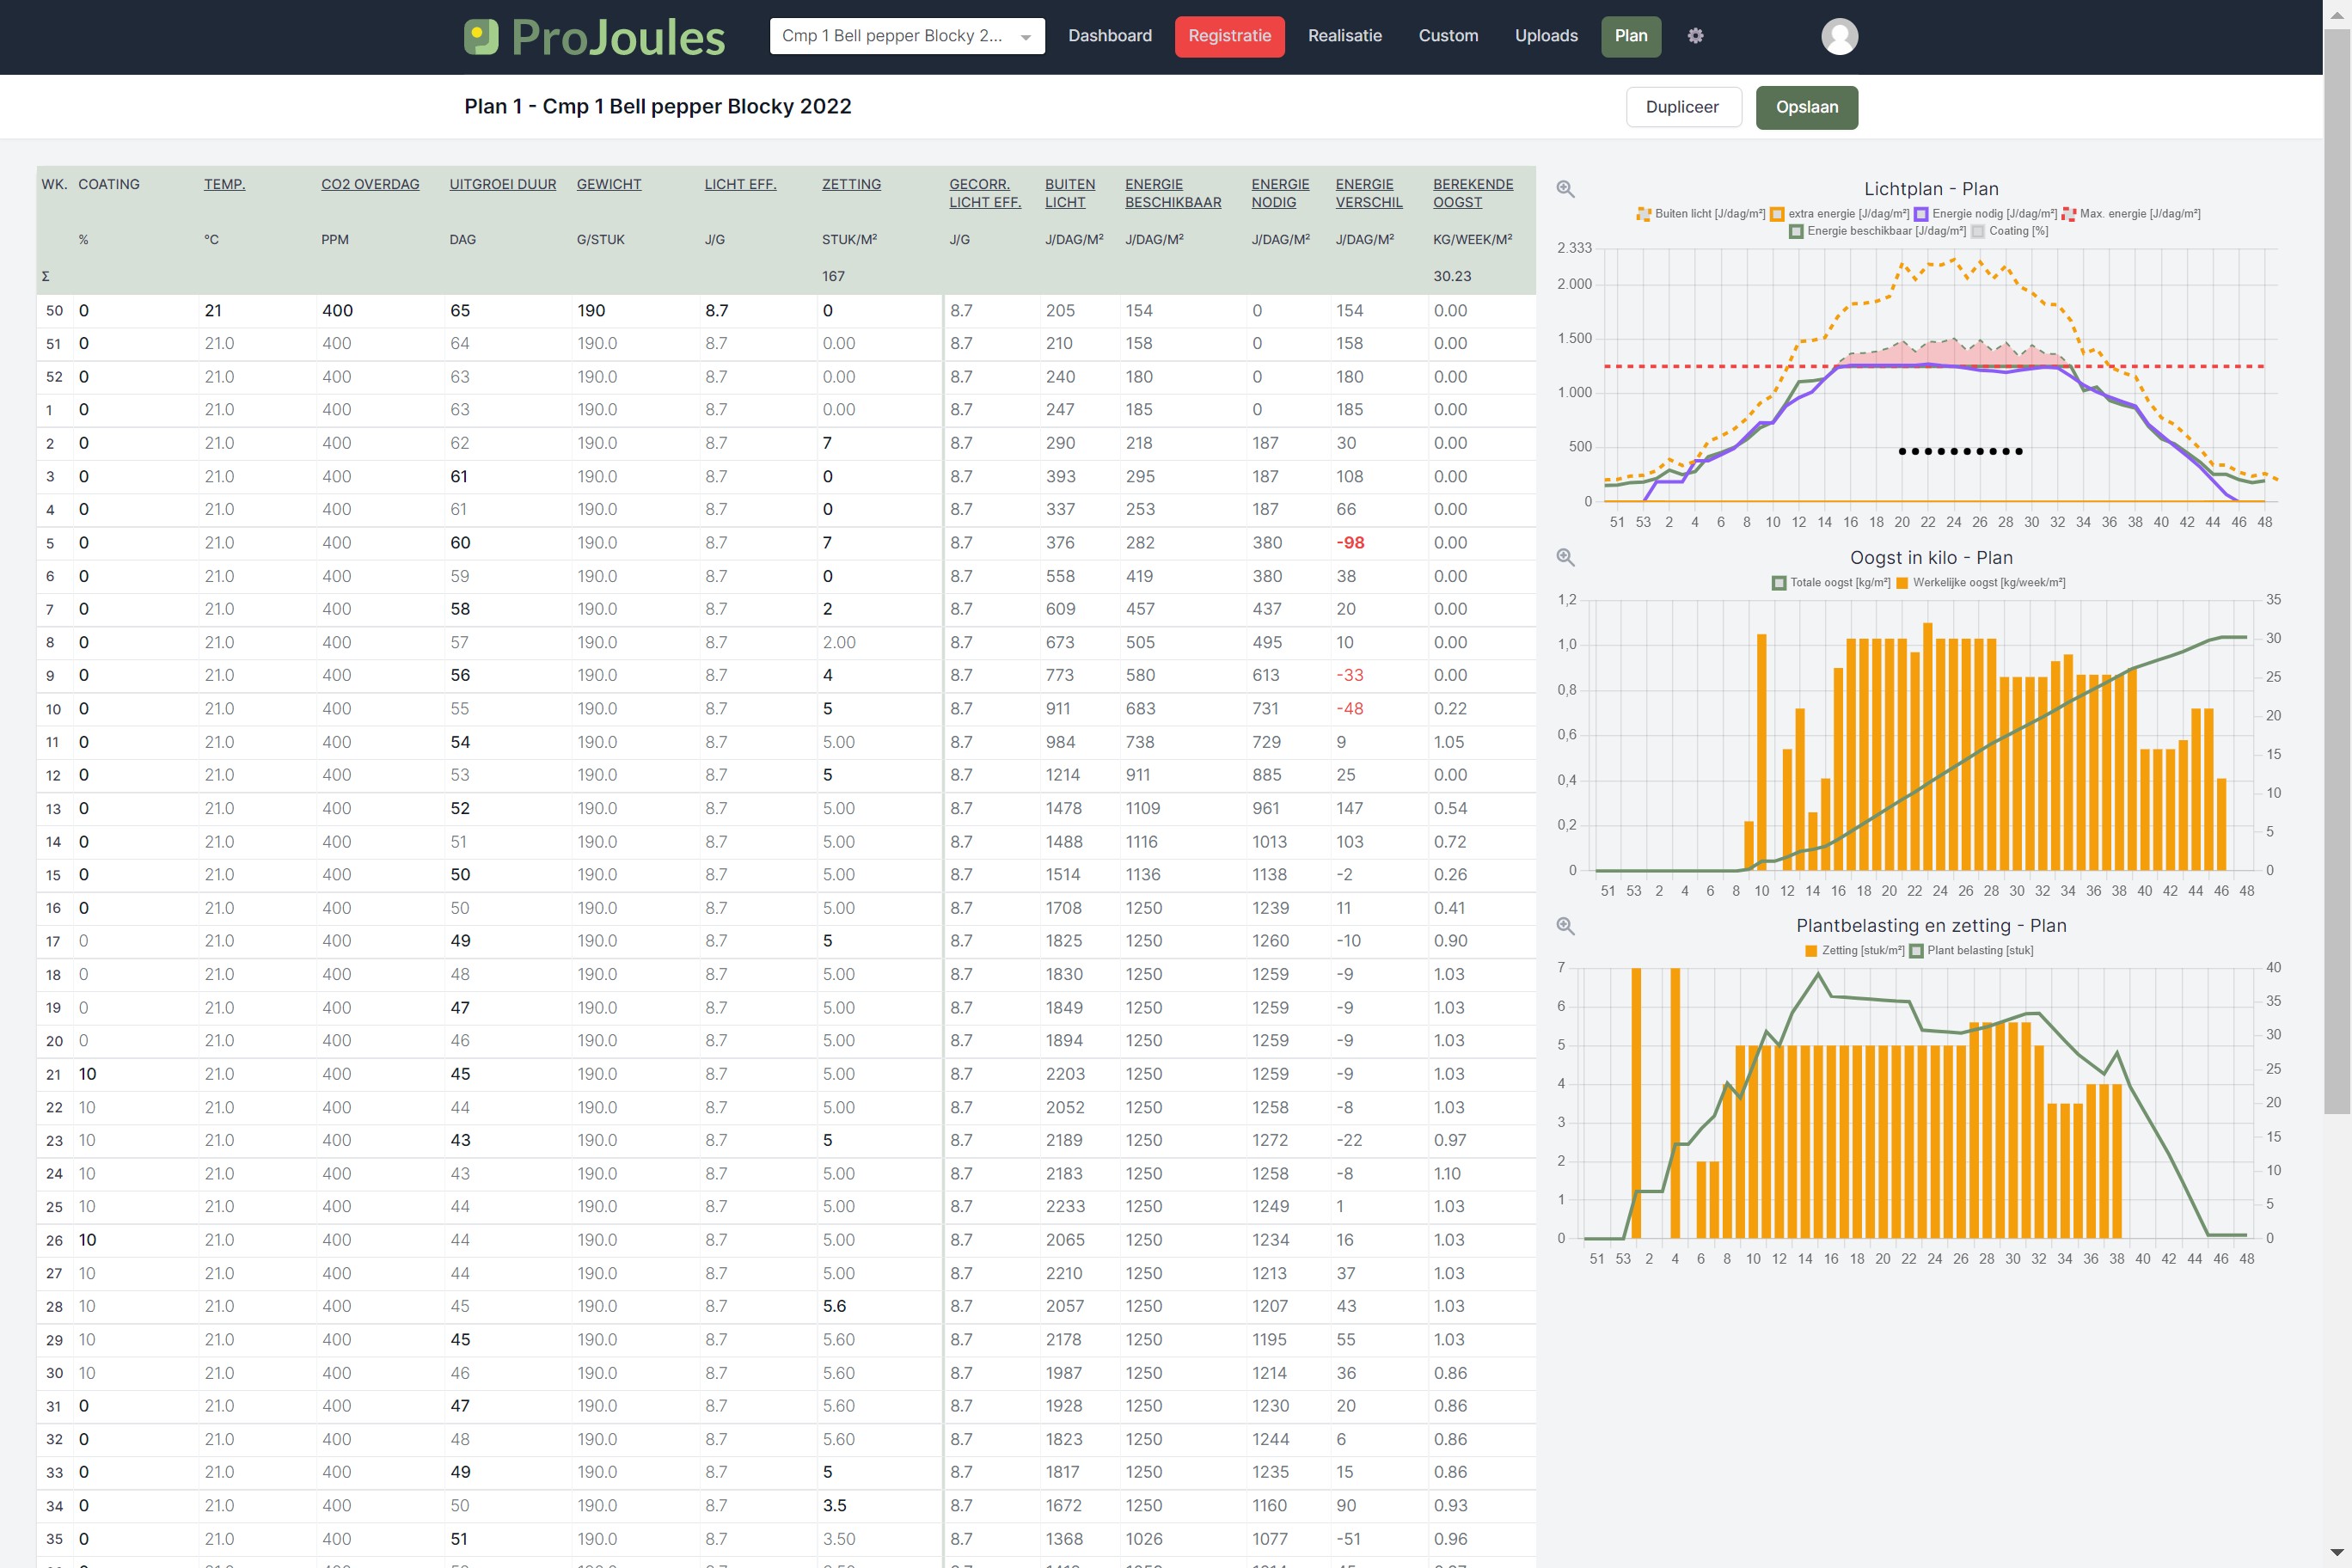Enlarge the Plantbelasting en zetting chart

pos(1565,926)
